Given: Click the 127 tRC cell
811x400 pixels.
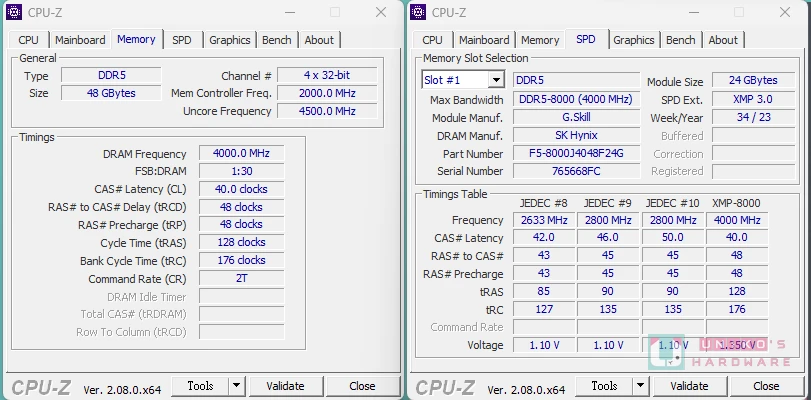Looking at the screenshot, I should pyautogui.click(x=544, y=309).
